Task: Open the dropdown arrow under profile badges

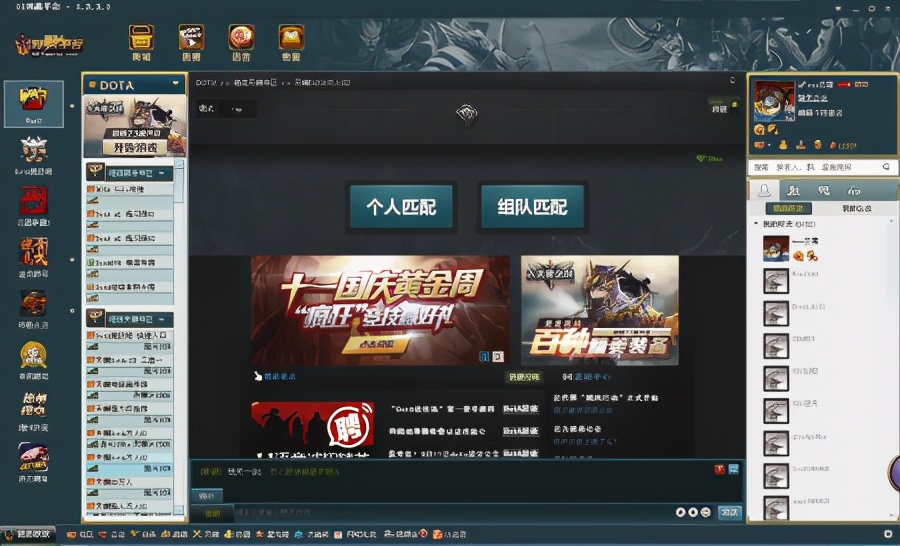Action: [769, 145]
